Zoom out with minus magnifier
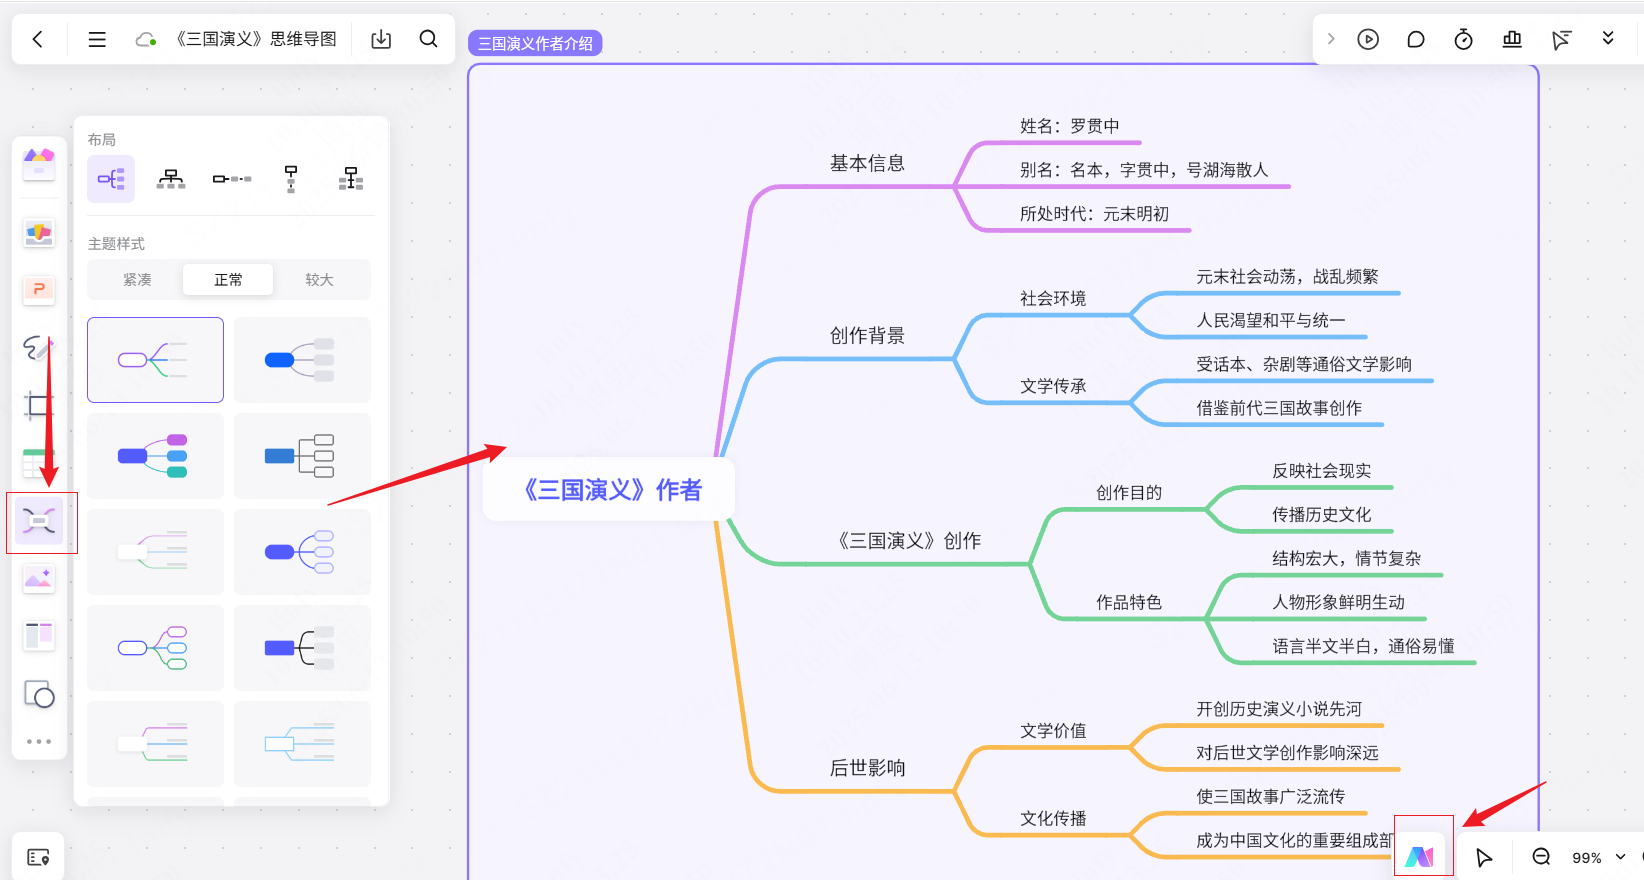Viewport: 1644px width, 880px height. click(1541, 857)
